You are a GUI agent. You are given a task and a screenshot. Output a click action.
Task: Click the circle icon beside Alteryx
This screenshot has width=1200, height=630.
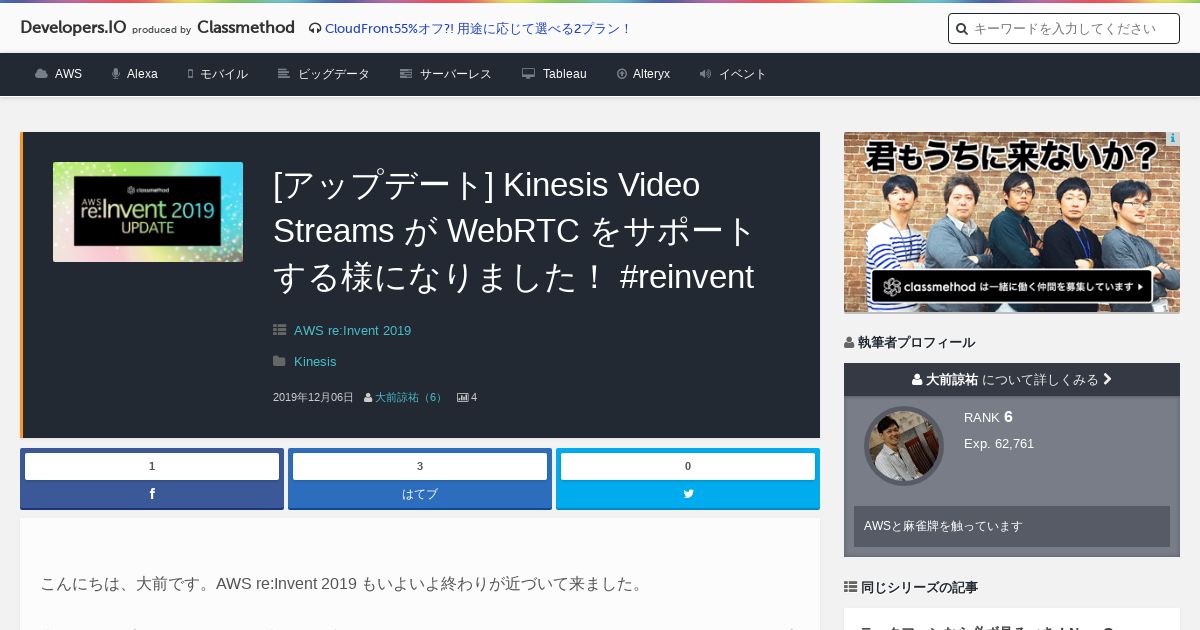[x=622, y=74]
